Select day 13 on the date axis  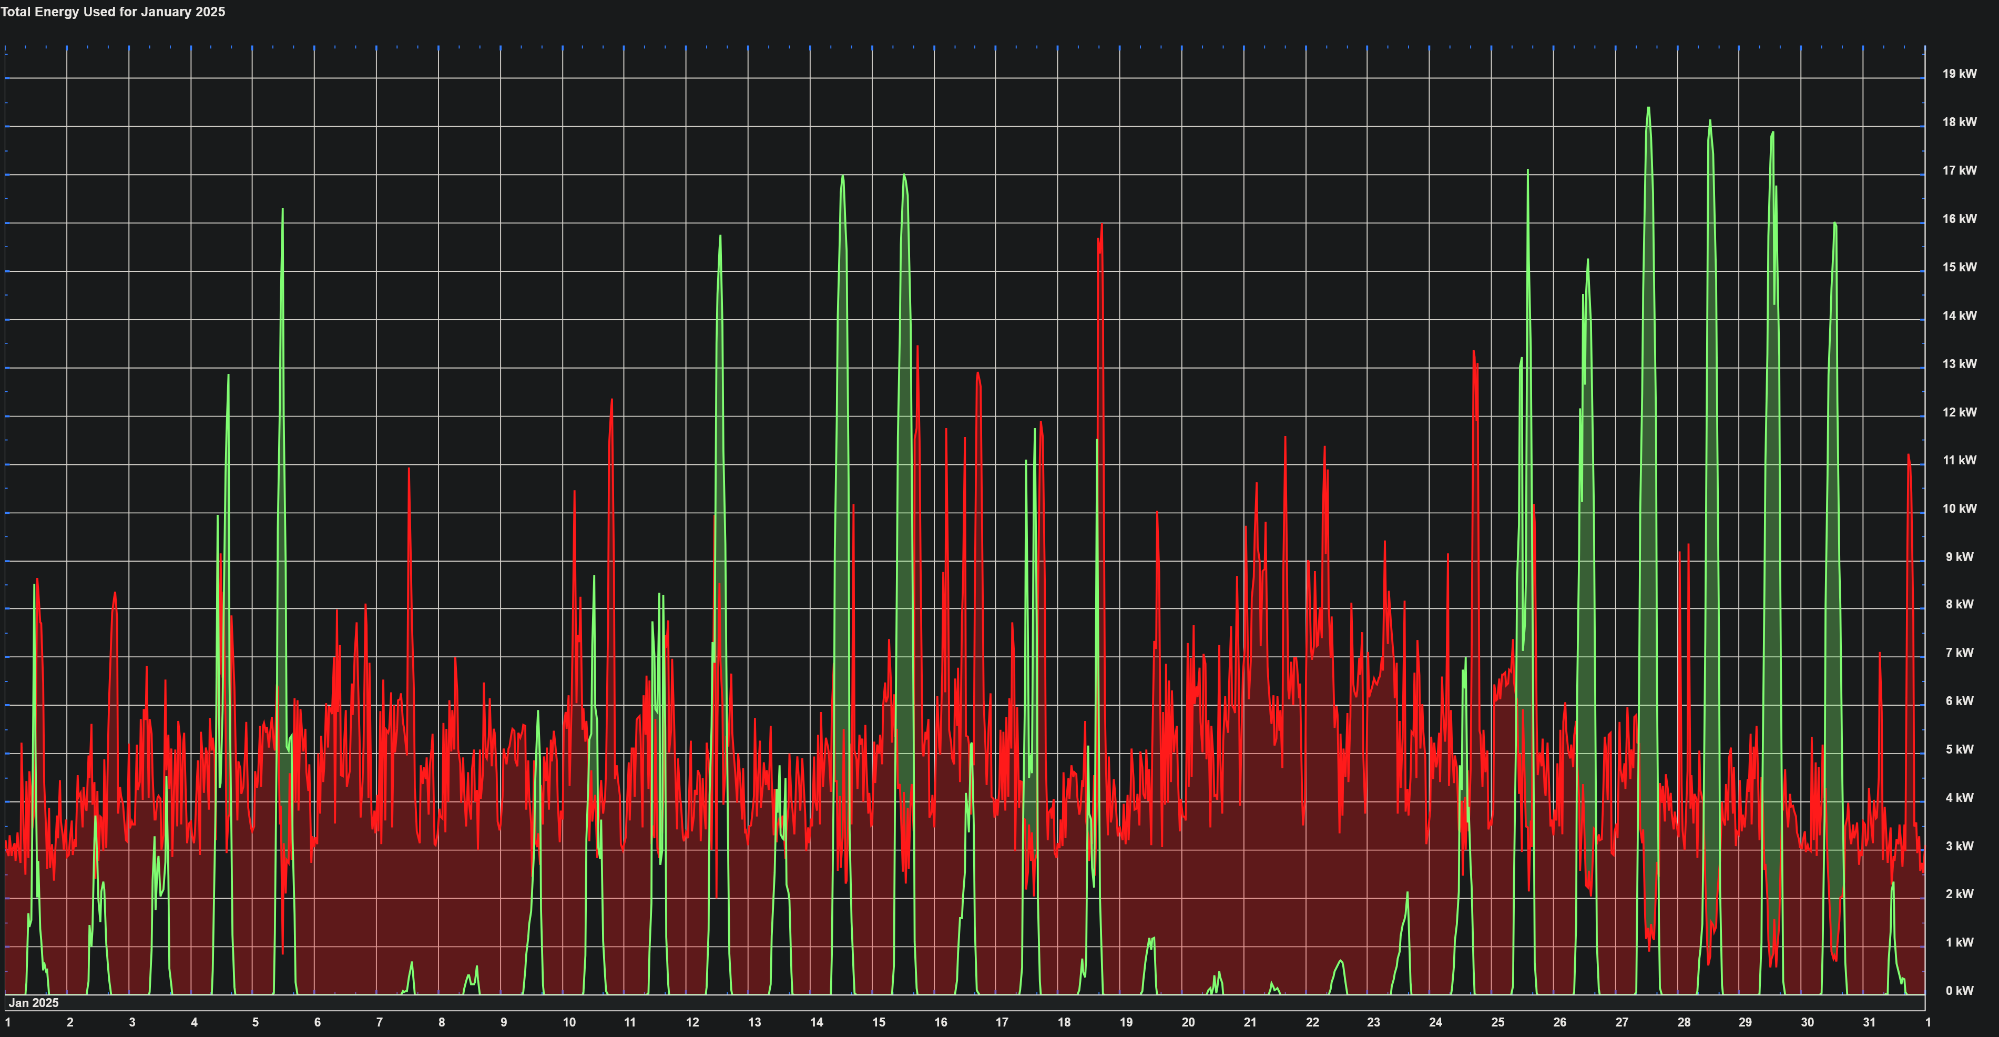[755, 1022]
